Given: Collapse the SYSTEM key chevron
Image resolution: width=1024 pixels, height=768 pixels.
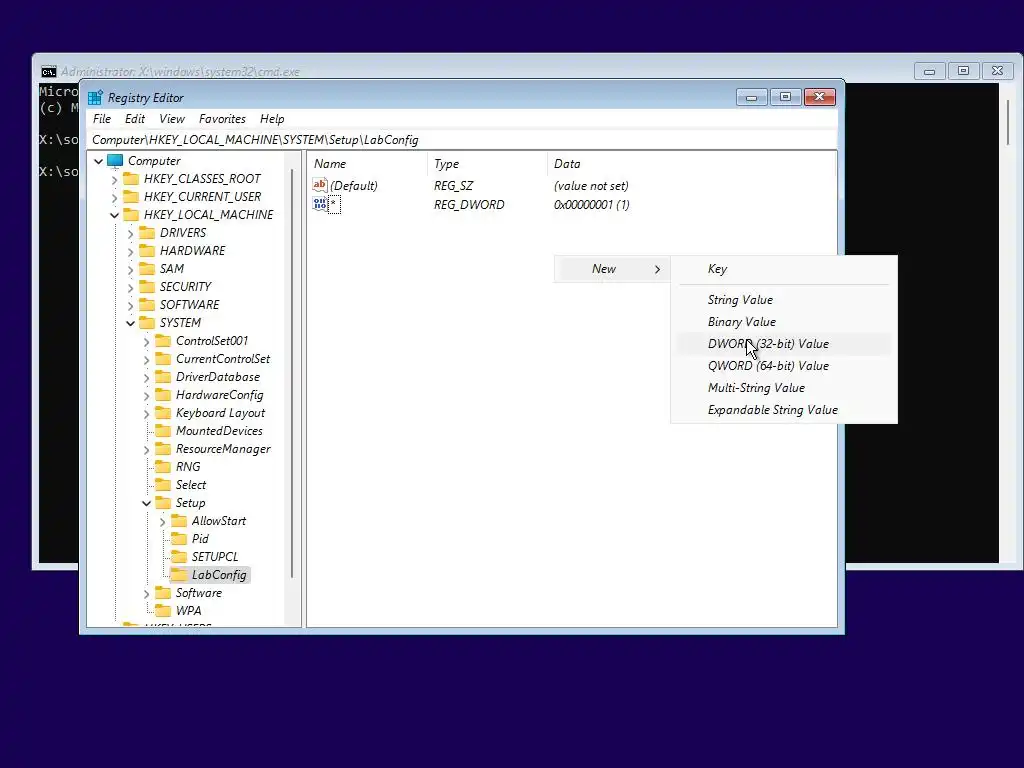Looking at the screenshot, I should coord(131,323).
